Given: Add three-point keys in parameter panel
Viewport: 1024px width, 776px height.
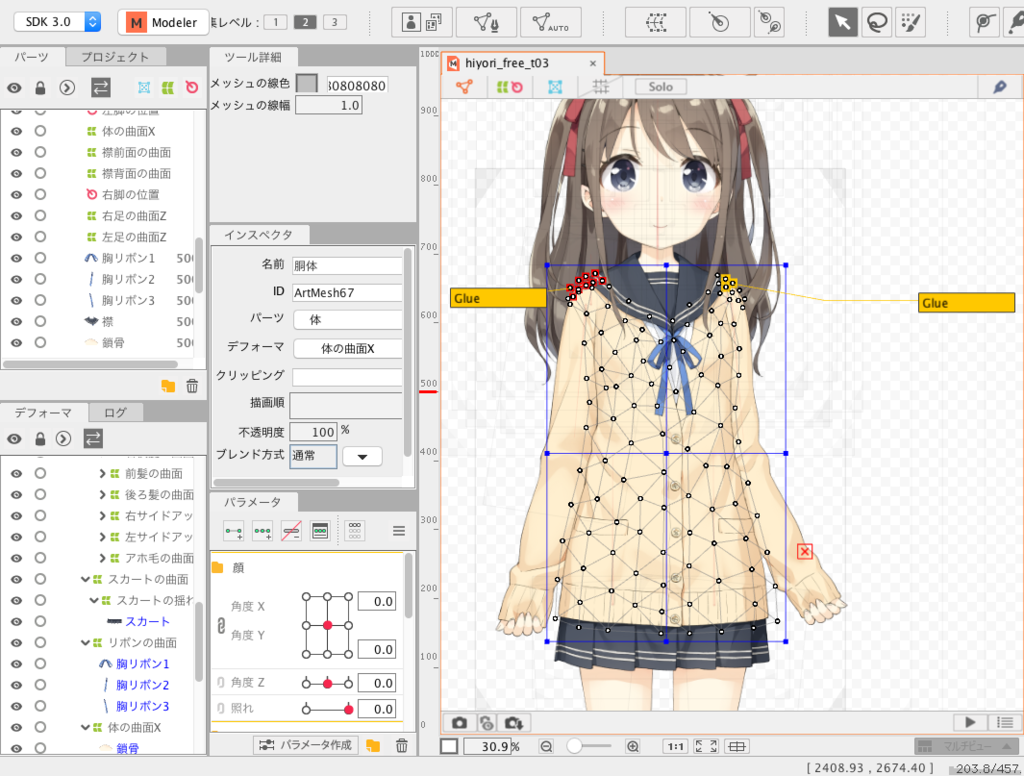Looking at the screenshot, I should [263, 531].
